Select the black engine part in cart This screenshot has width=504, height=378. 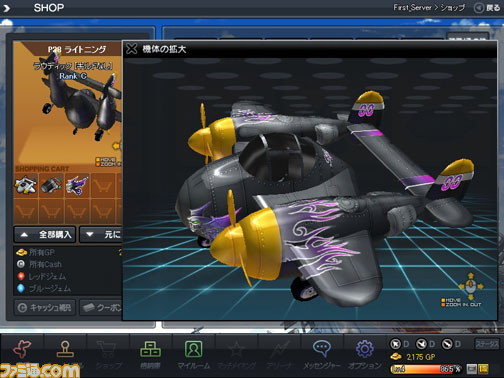51,185
